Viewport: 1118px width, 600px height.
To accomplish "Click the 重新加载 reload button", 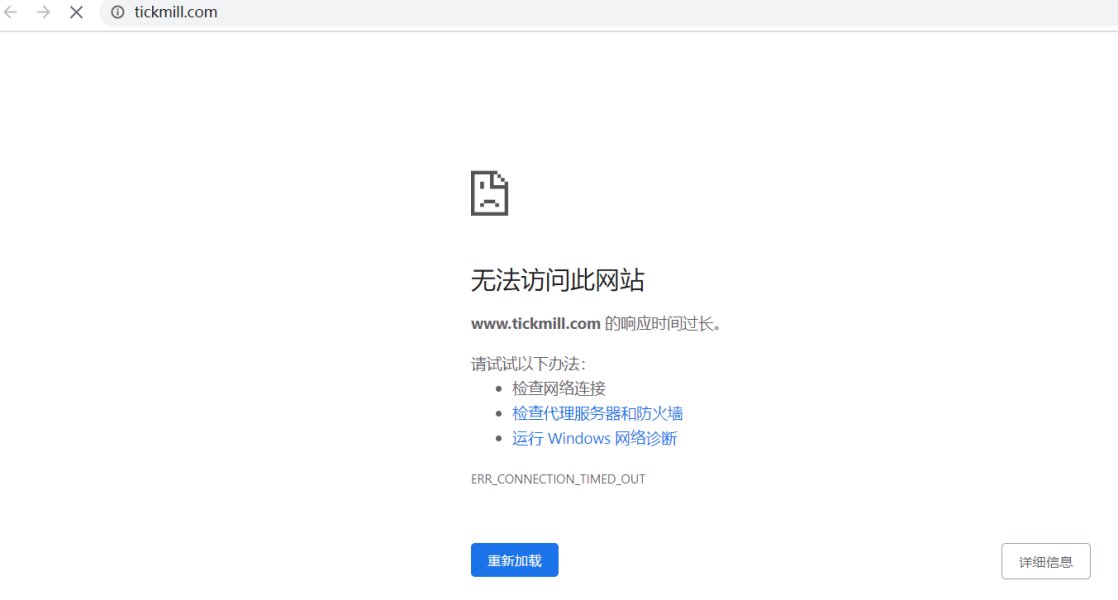I will pyautogui.click(x=514, y=560).
